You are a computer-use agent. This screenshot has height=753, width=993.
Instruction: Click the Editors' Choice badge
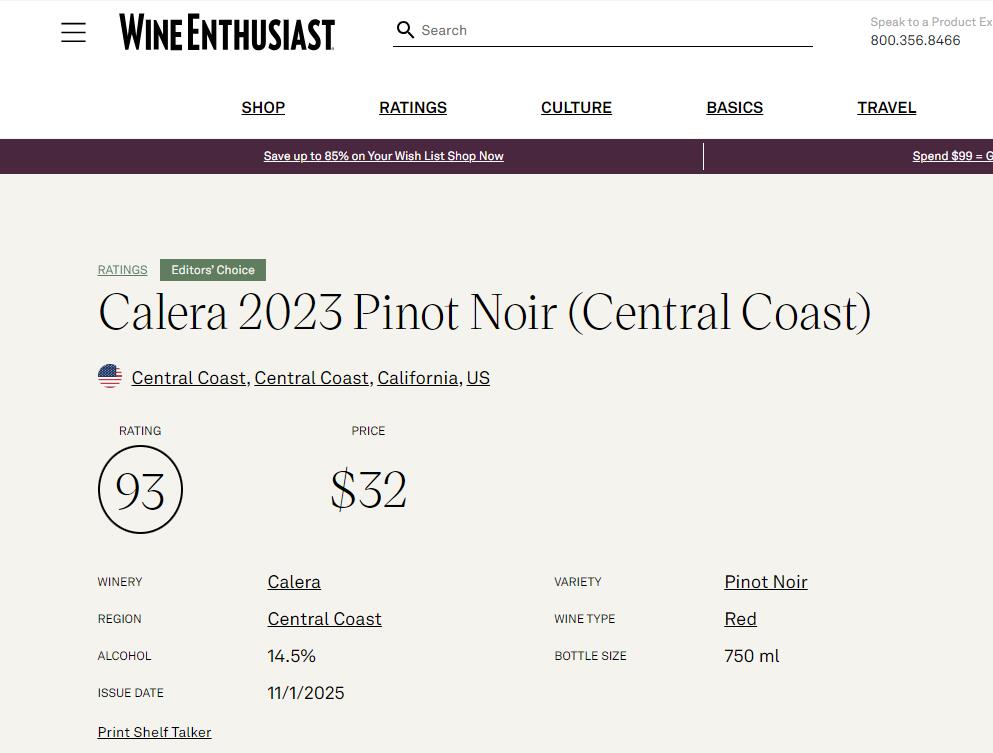[x=213, y=270]
